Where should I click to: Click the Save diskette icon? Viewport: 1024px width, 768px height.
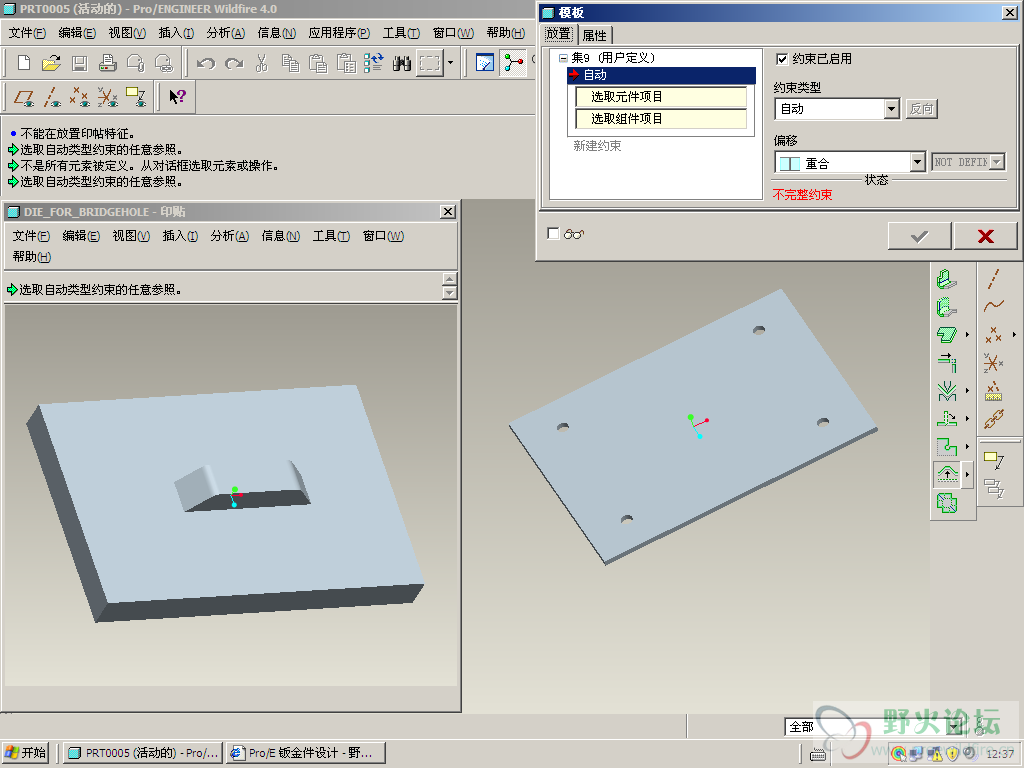point(79,63)
